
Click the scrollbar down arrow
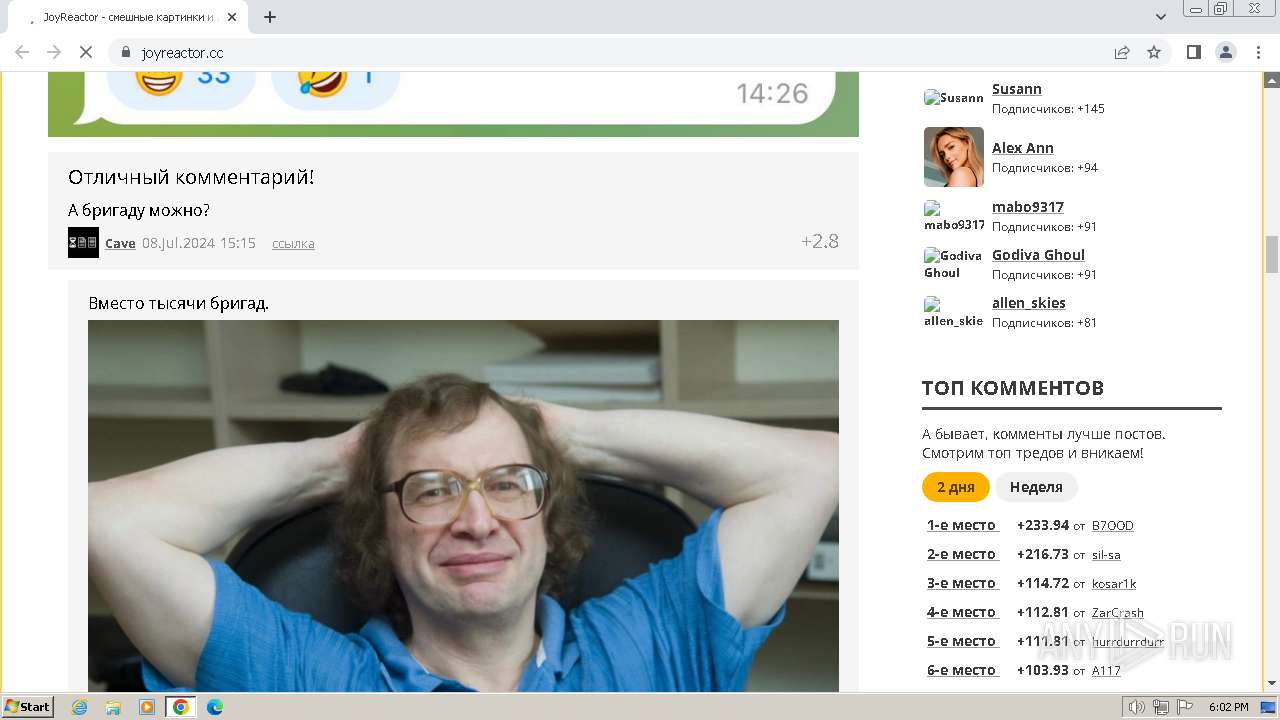pos(1272,683)
